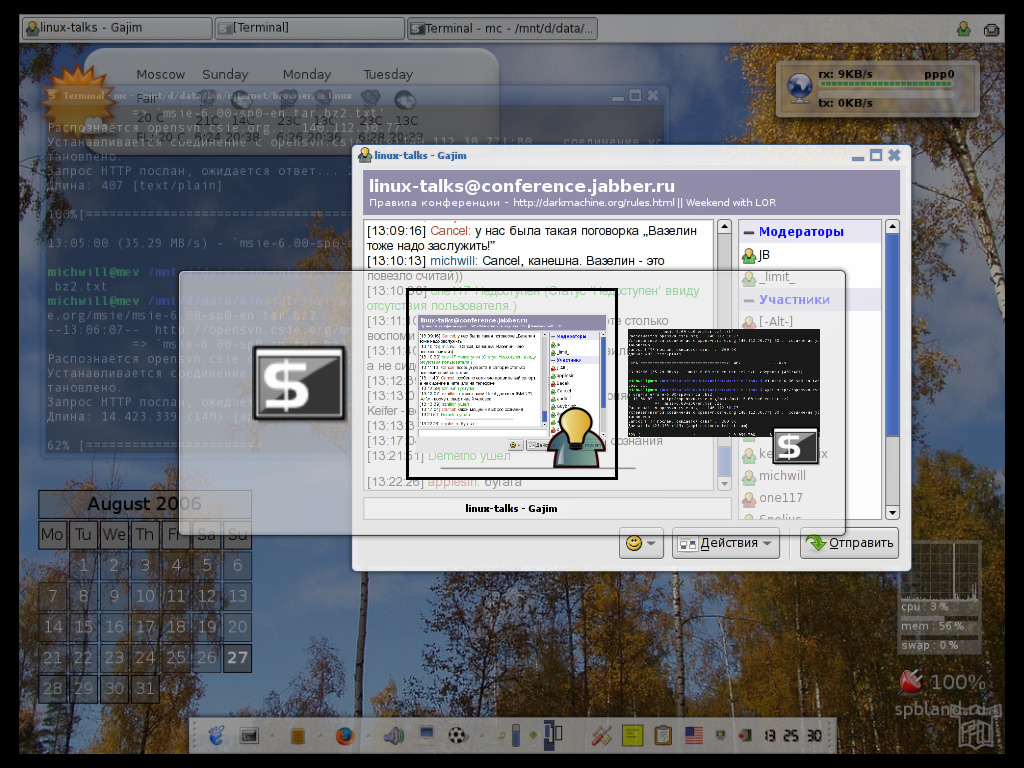Open the Действия actions dropdown
The width and height of the screenshot is (1024, 768).
[726, 543]
